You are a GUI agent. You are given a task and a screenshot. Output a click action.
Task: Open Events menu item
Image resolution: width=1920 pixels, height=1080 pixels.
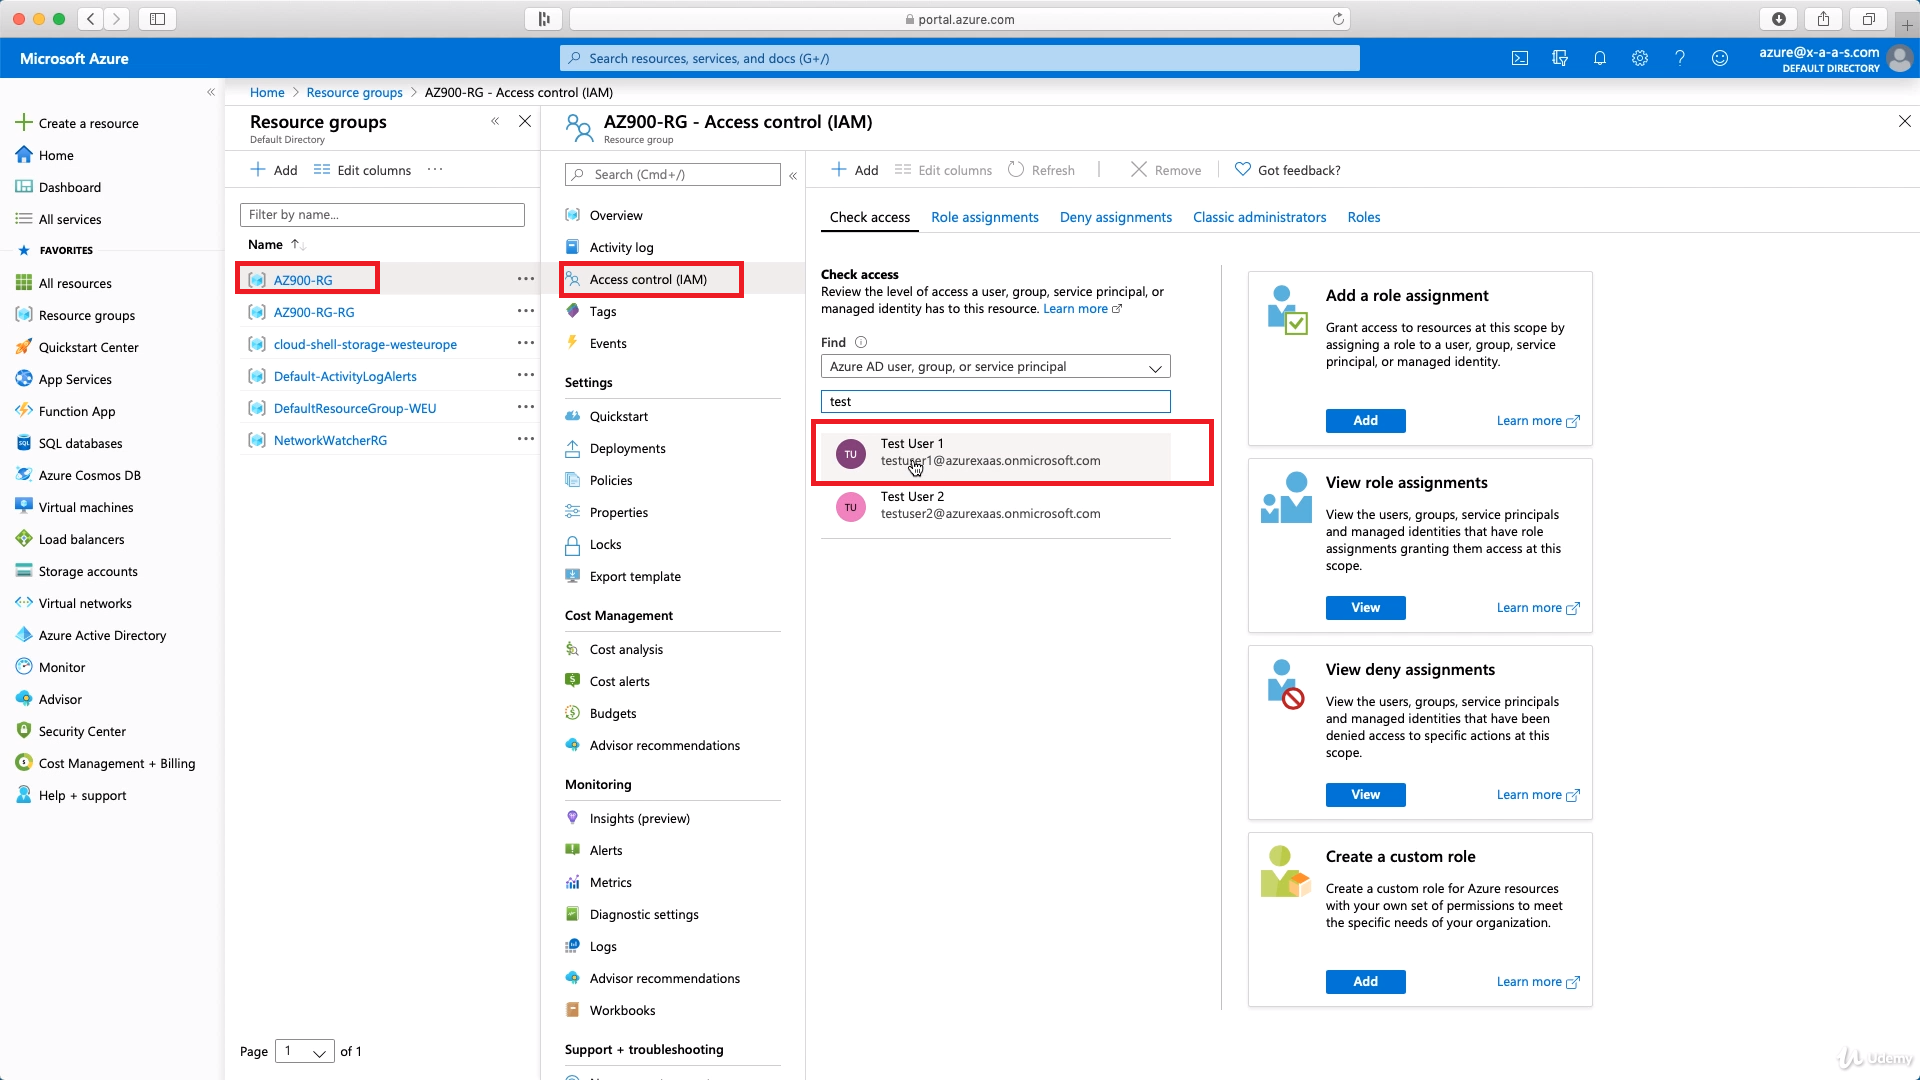(608, 343)
